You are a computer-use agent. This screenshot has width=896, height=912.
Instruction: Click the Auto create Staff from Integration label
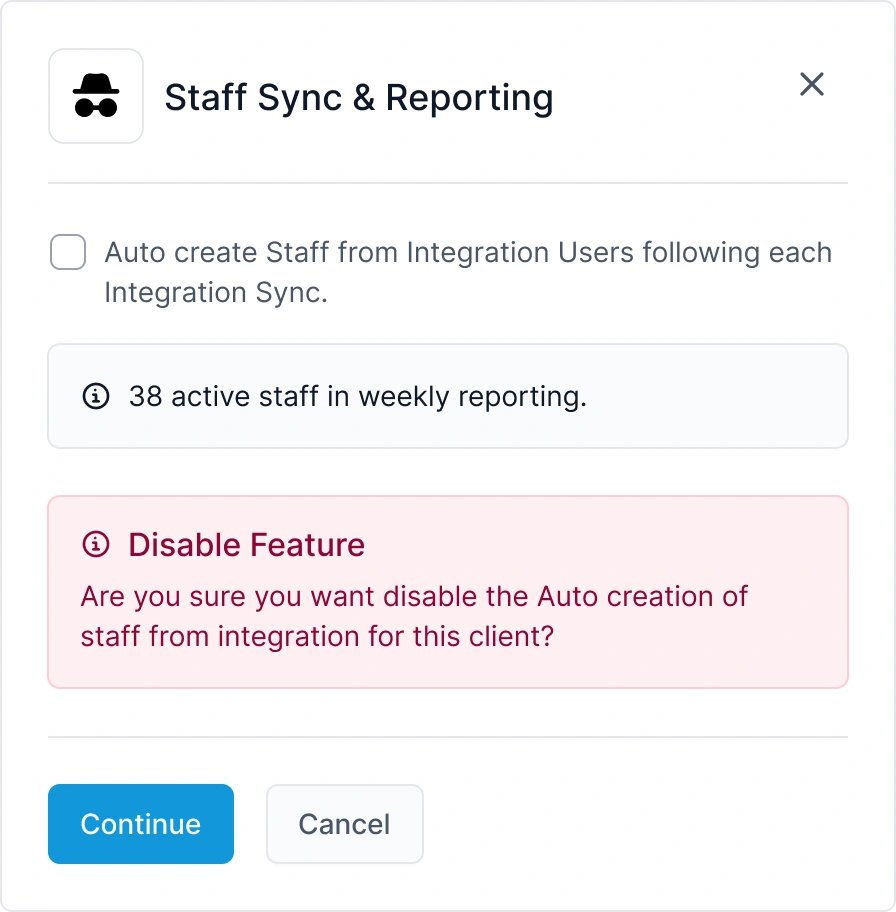point(468,272)
